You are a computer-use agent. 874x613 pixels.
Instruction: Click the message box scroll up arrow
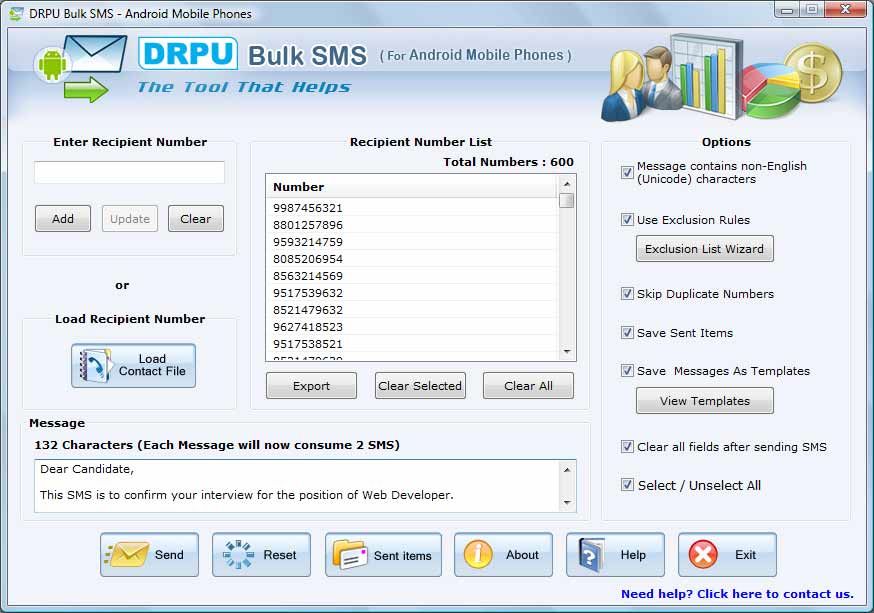coord(567,470)
